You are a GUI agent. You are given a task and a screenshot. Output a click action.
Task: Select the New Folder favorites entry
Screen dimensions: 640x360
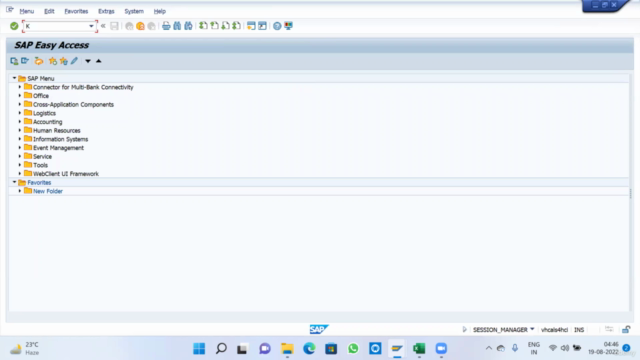pos(48,191)
